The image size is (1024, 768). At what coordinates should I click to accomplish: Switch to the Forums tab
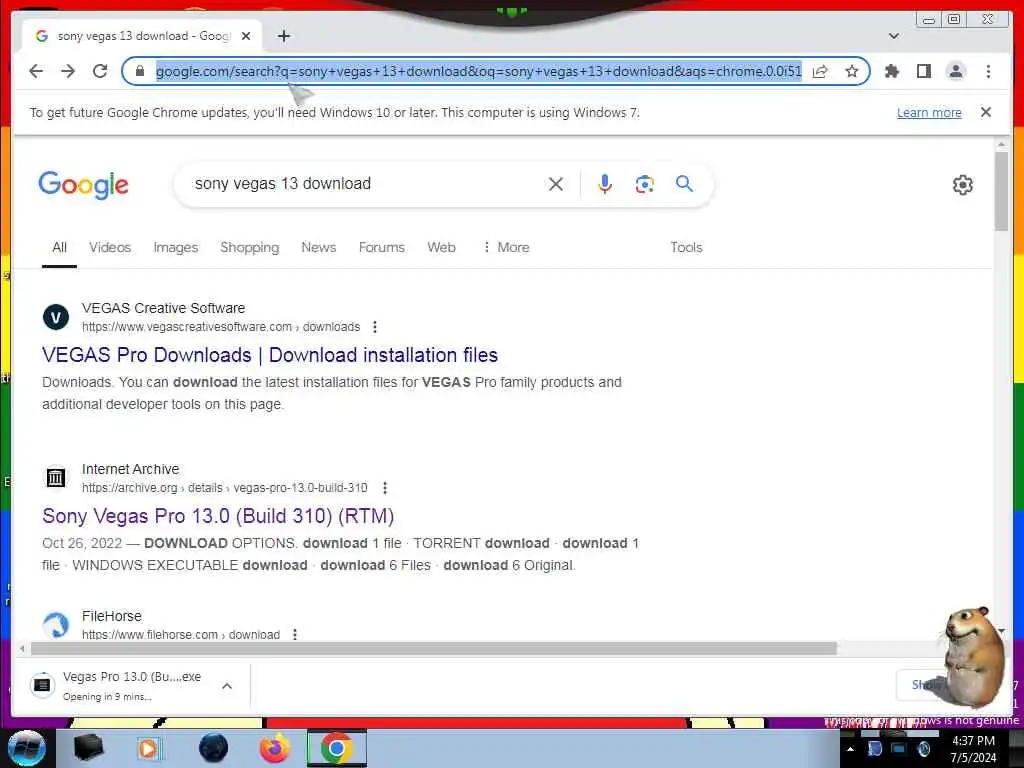point(382,248)
